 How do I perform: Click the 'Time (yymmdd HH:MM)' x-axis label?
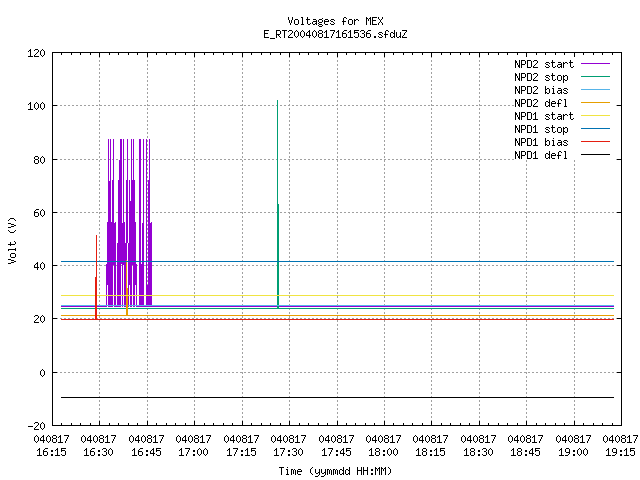pyautogui.click(x=335, y=471)
